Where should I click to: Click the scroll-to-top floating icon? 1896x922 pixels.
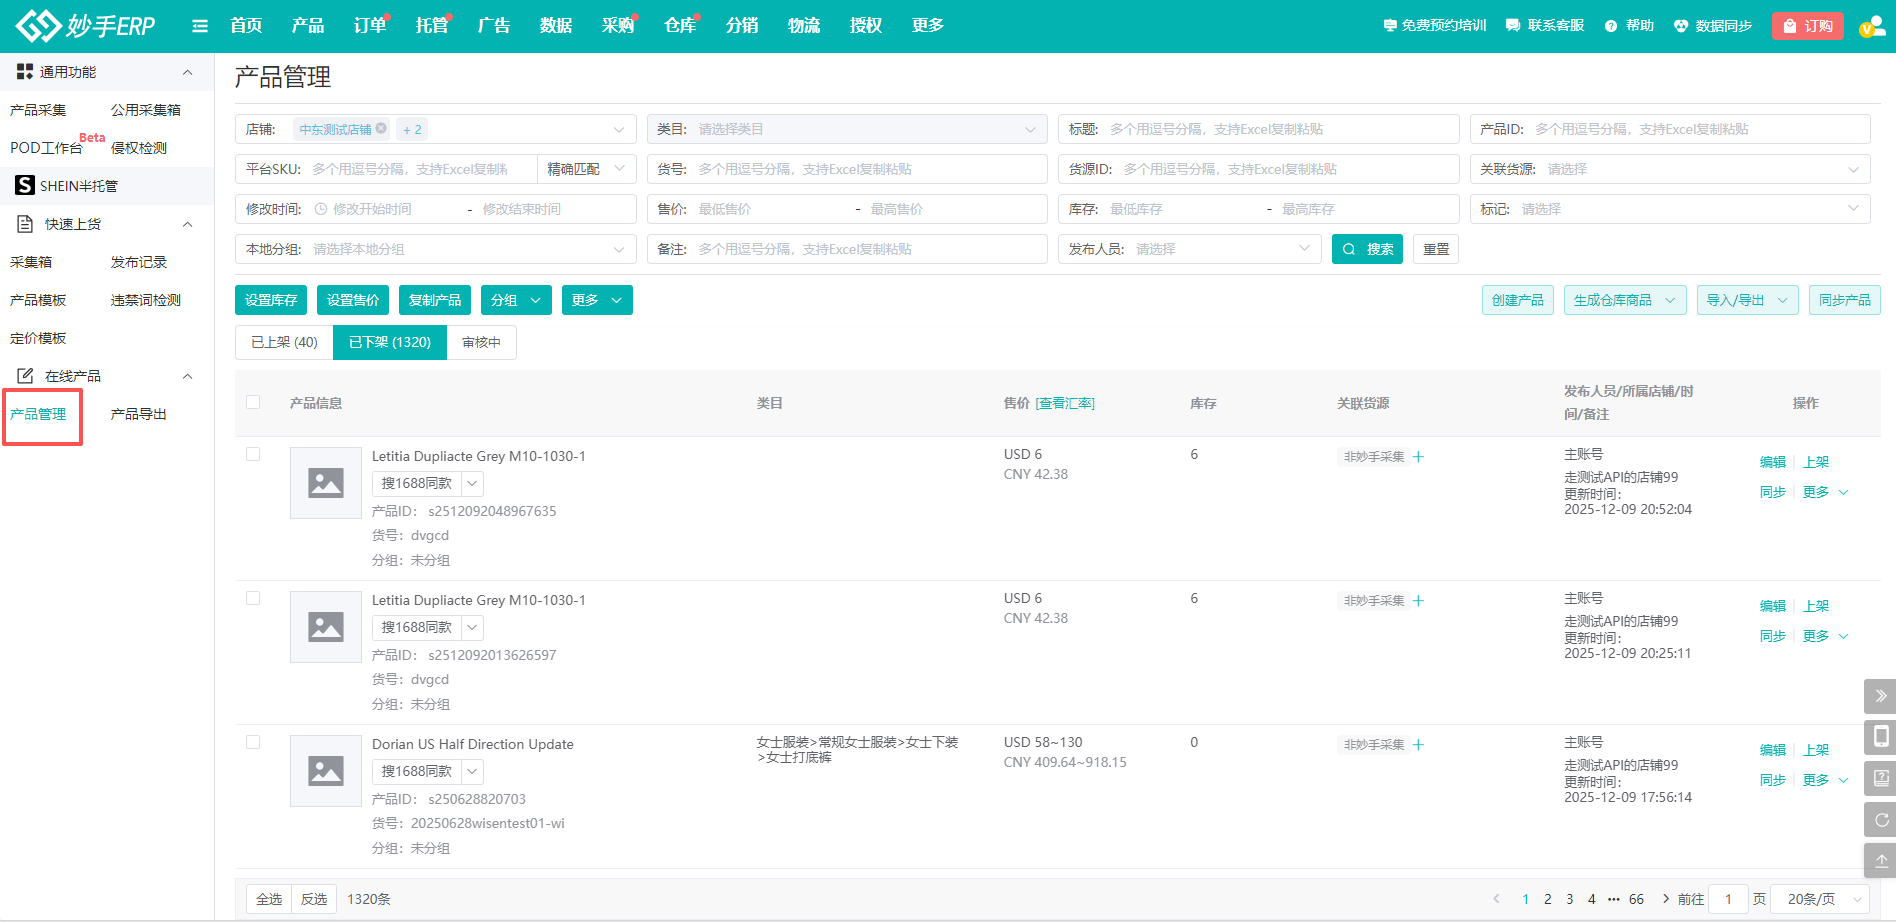(1880, 860)
